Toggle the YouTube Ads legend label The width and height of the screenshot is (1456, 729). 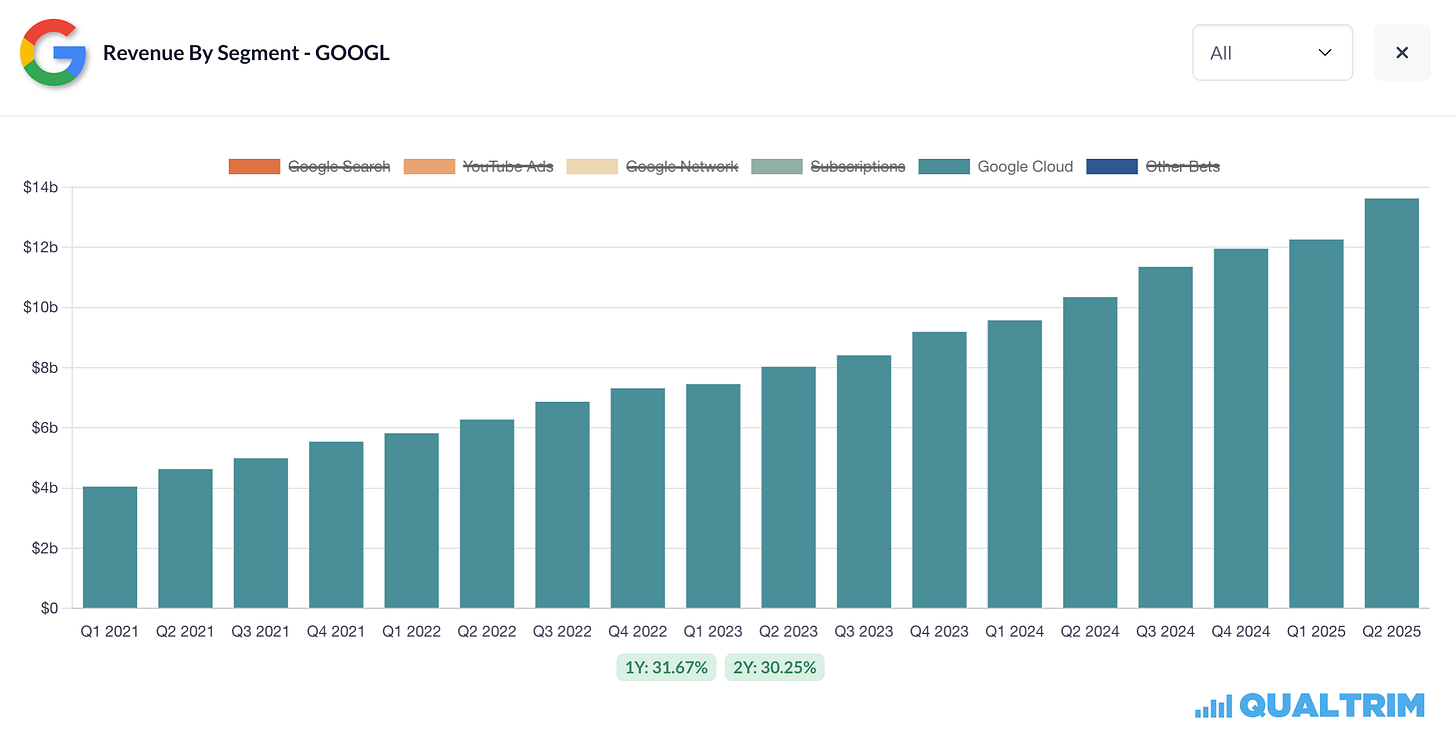pos(508,167)
